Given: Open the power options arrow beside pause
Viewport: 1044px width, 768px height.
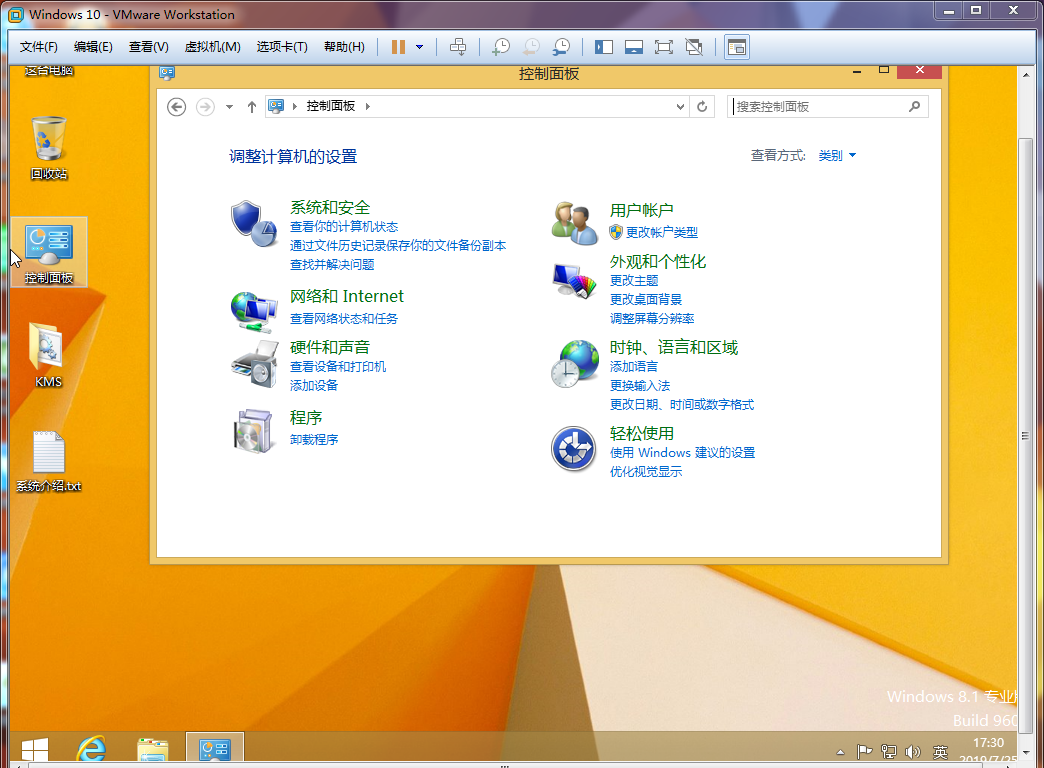Looking at the screenshot, I should point(419,47).
